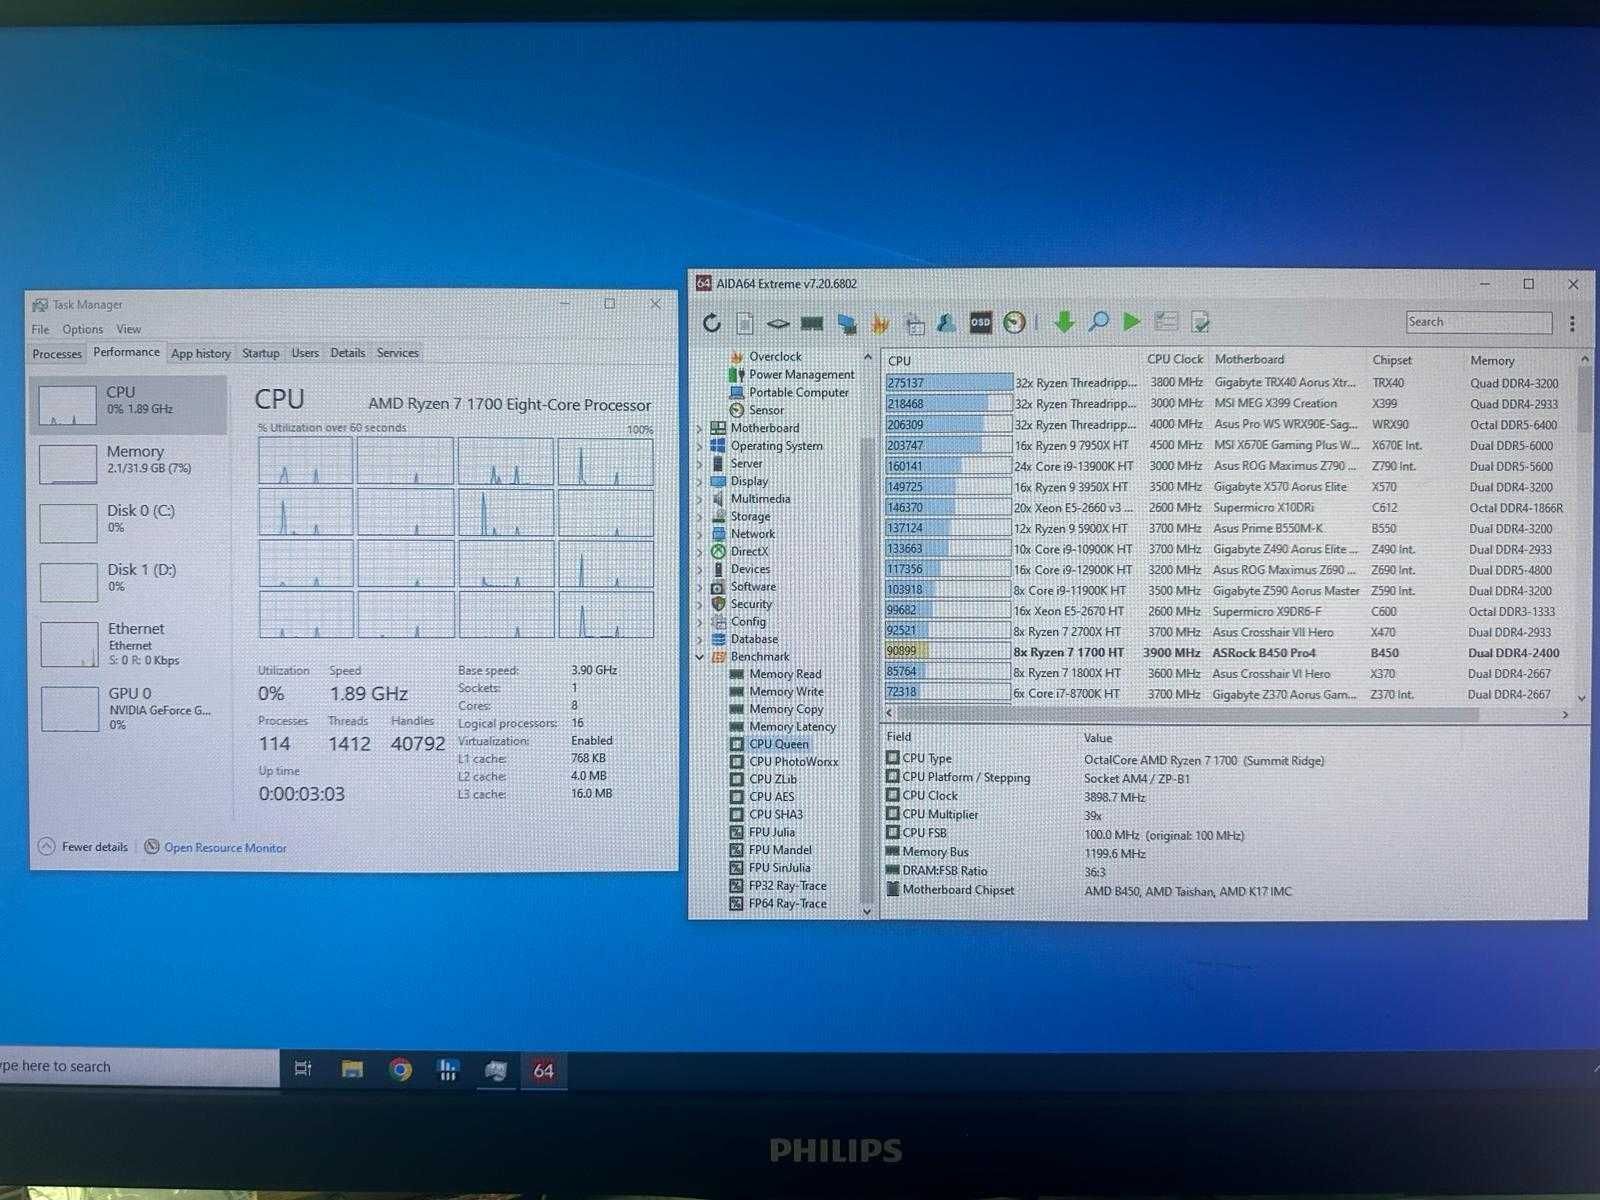1600x1200 pixels.
Task: Click the gauge SensorPanel icon in AIDA64
Action: point(1014,322)
